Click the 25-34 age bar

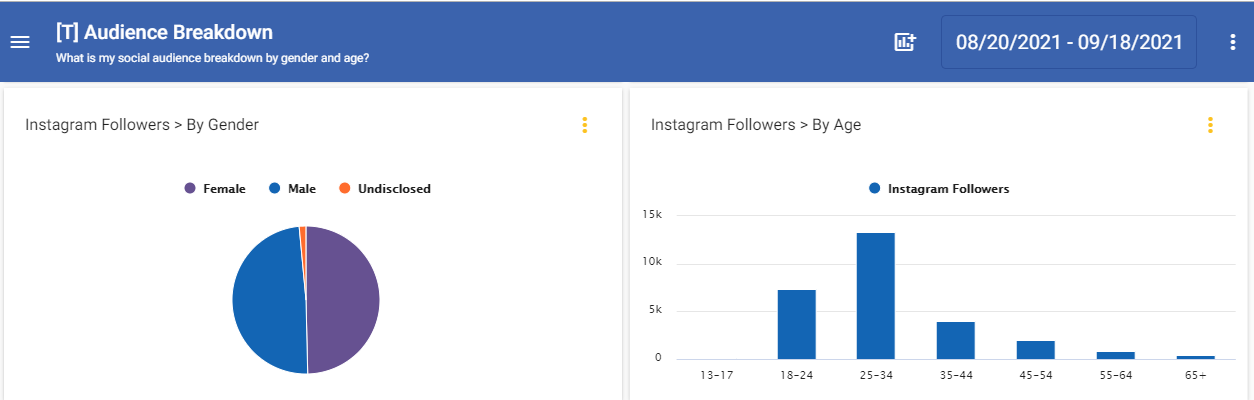point(875,296)
